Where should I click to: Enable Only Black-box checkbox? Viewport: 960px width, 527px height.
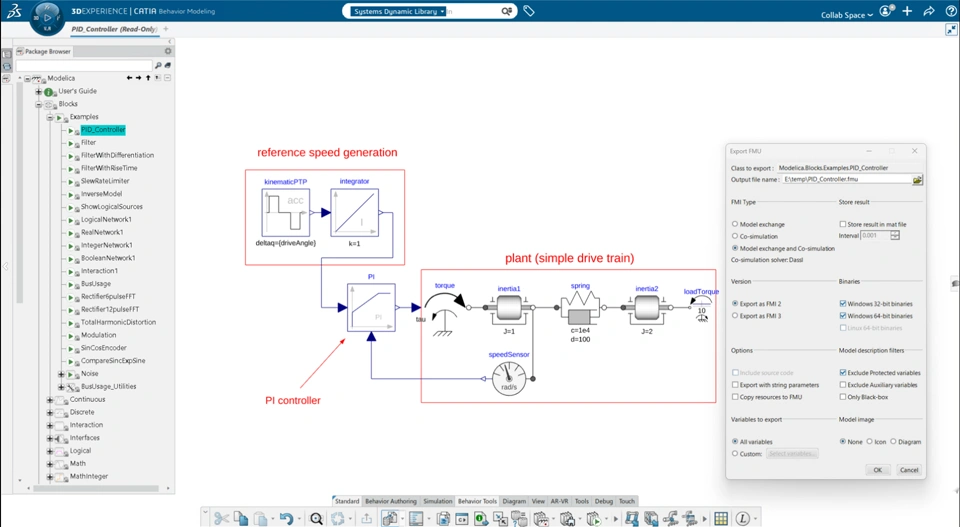coord(842,397)
